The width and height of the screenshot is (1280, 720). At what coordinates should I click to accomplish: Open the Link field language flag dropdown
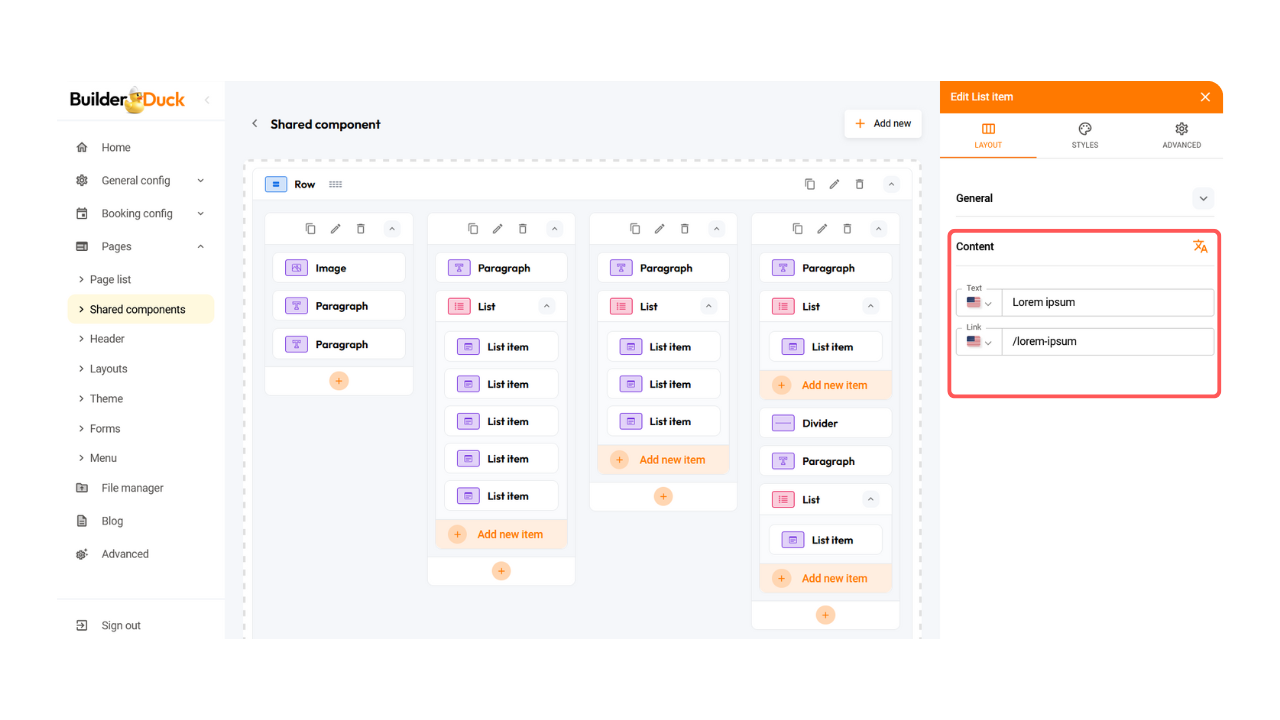point(979,341)
